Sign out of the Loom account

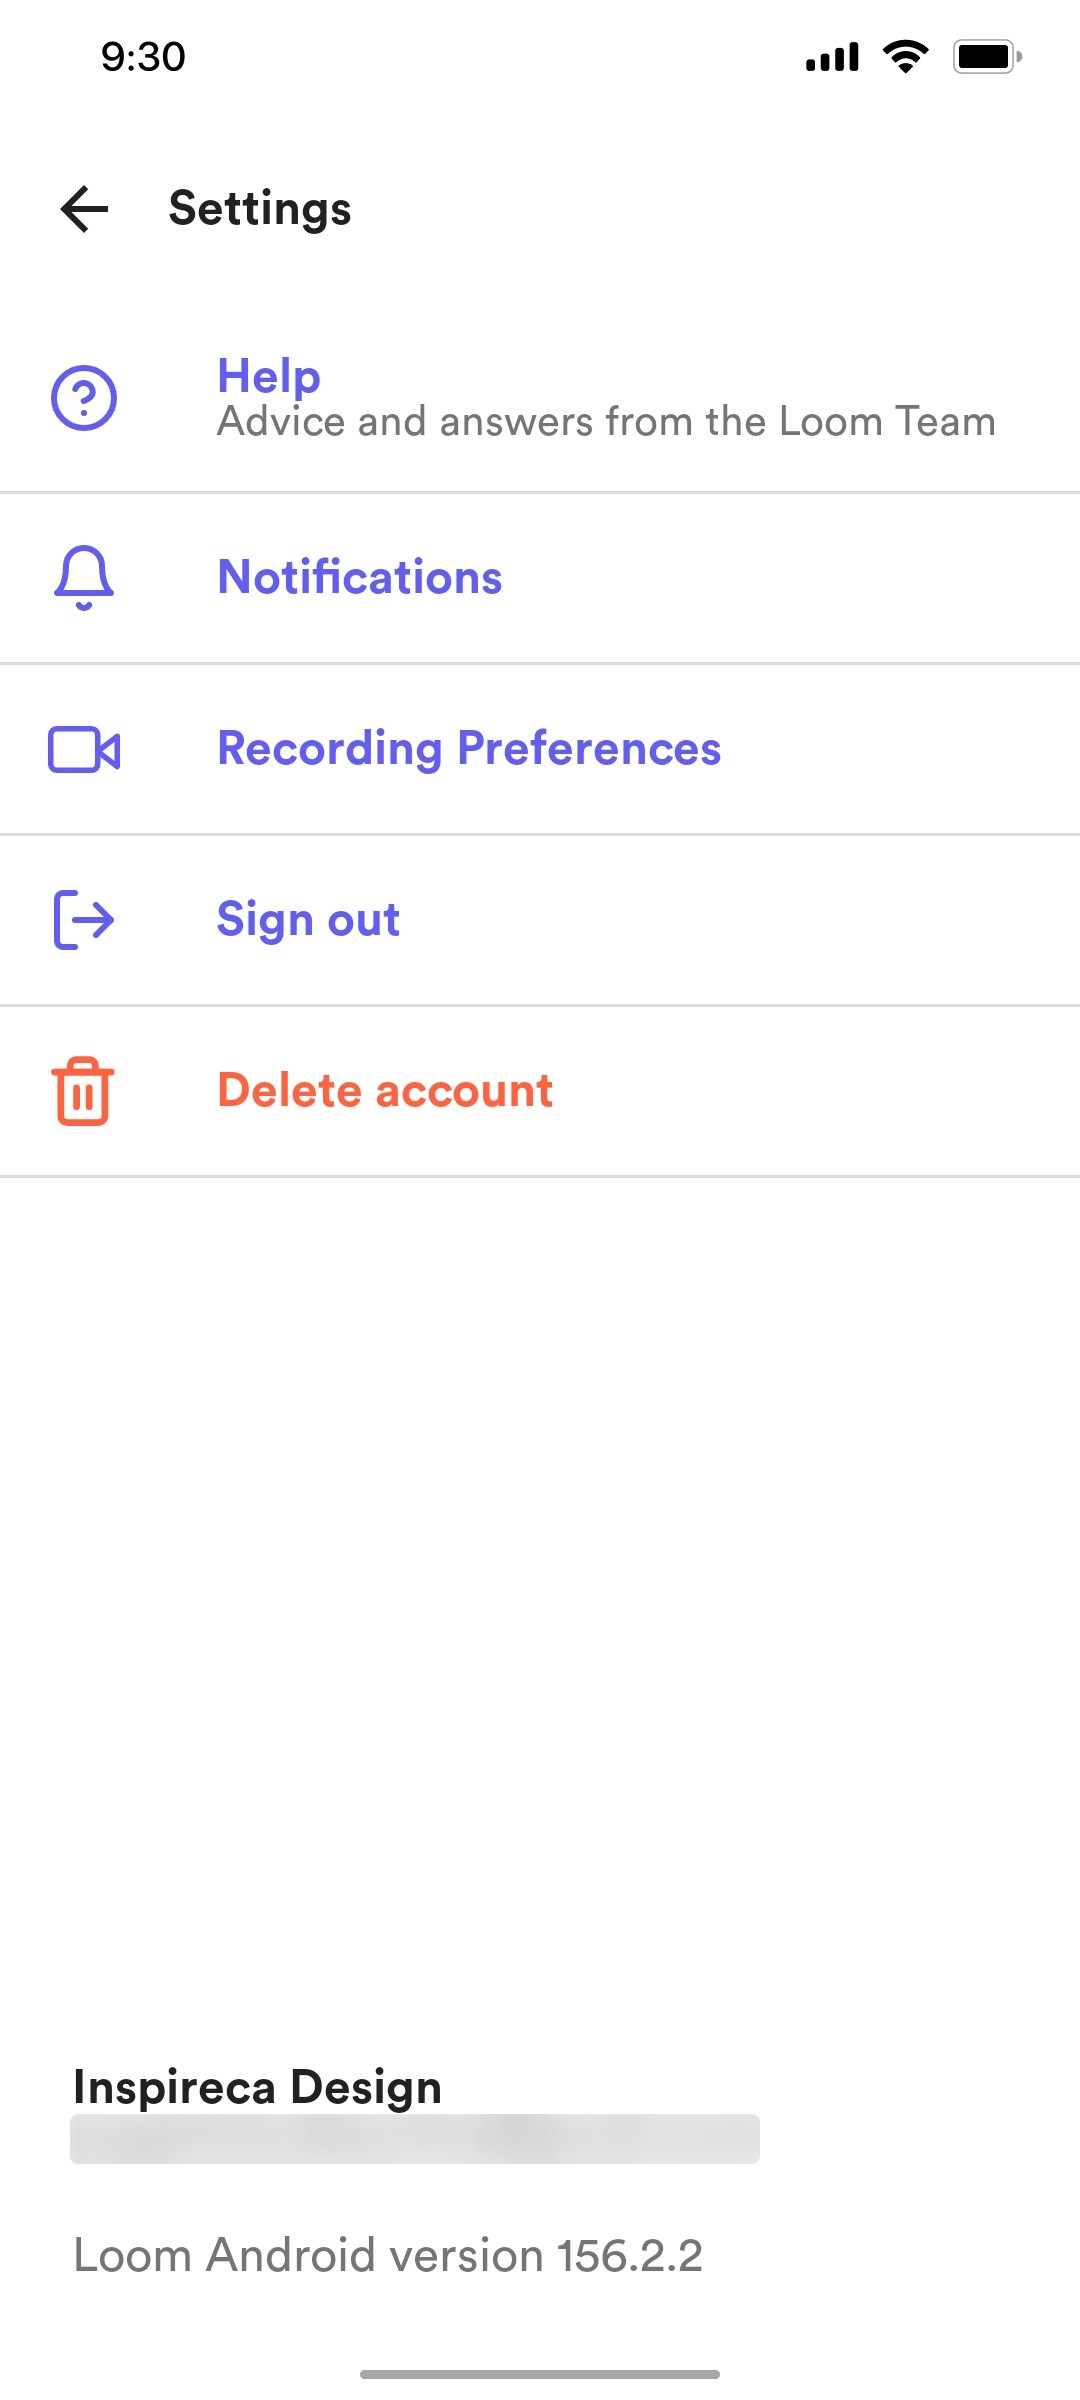(x=307, y=920)
